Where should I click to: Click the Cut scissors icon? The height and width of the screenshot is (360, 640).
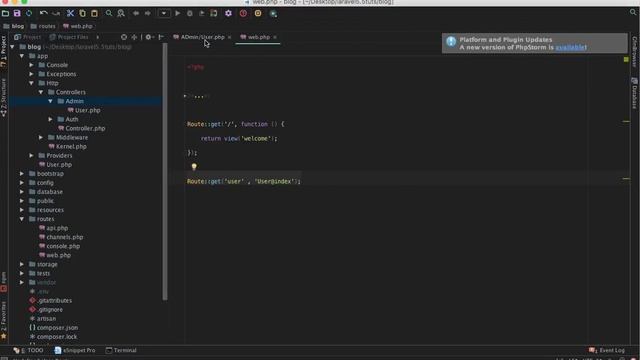(x=70, y=13)
